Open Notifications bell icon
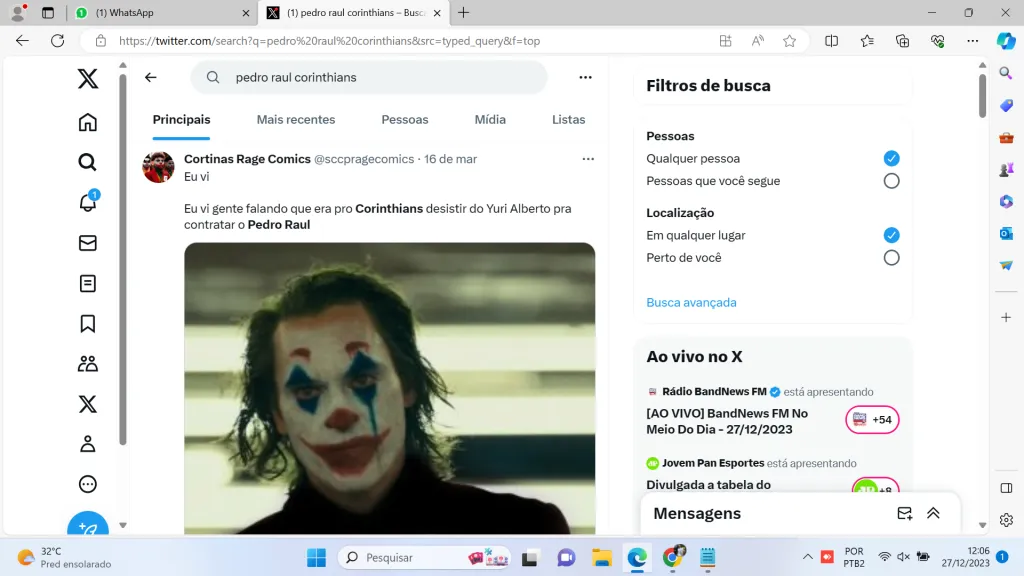The image size is (1024, 576). tap(88, 203)
